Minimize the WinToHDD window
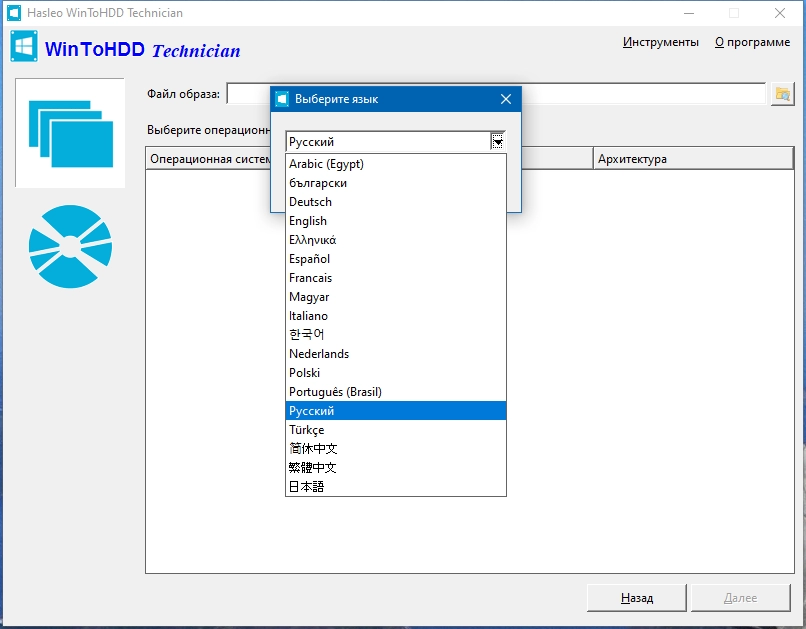 click(x=689, y=13)
